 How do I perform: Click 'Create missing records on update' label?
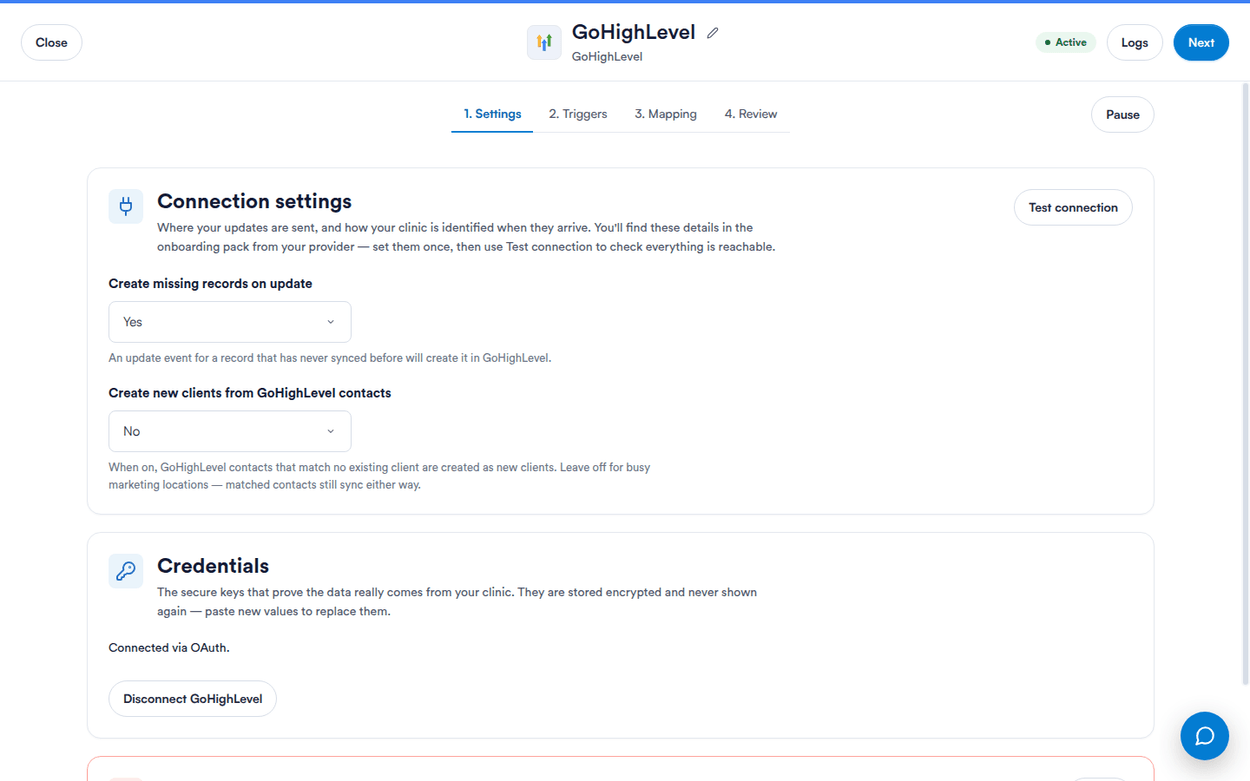[210, 283]
